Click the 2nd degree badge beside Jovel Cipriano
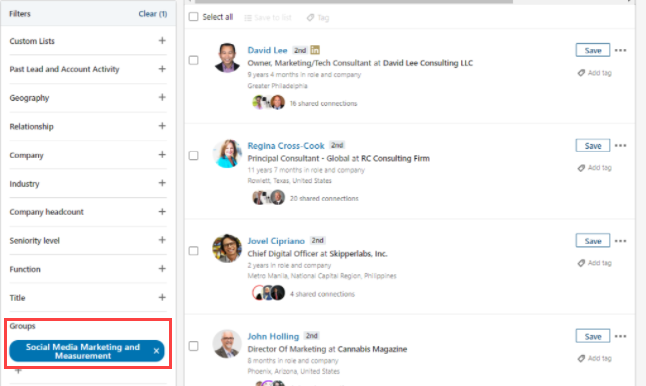 (317, 240)
